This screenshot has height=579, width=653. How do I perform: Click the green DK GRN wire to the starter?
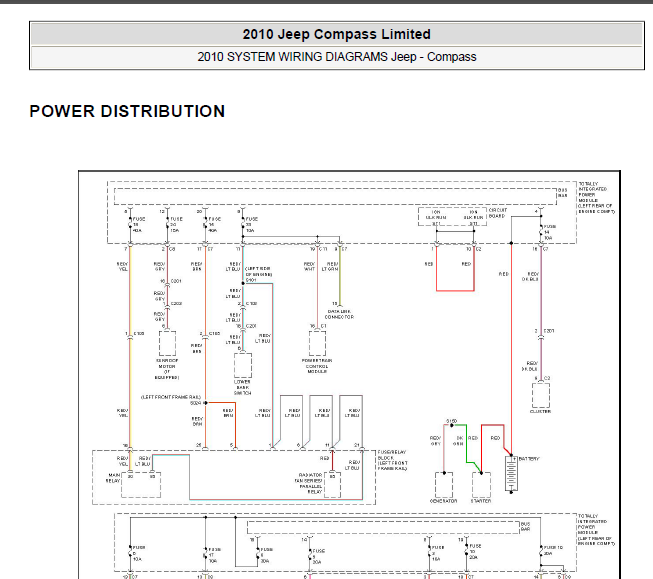(x=466, y=444)
